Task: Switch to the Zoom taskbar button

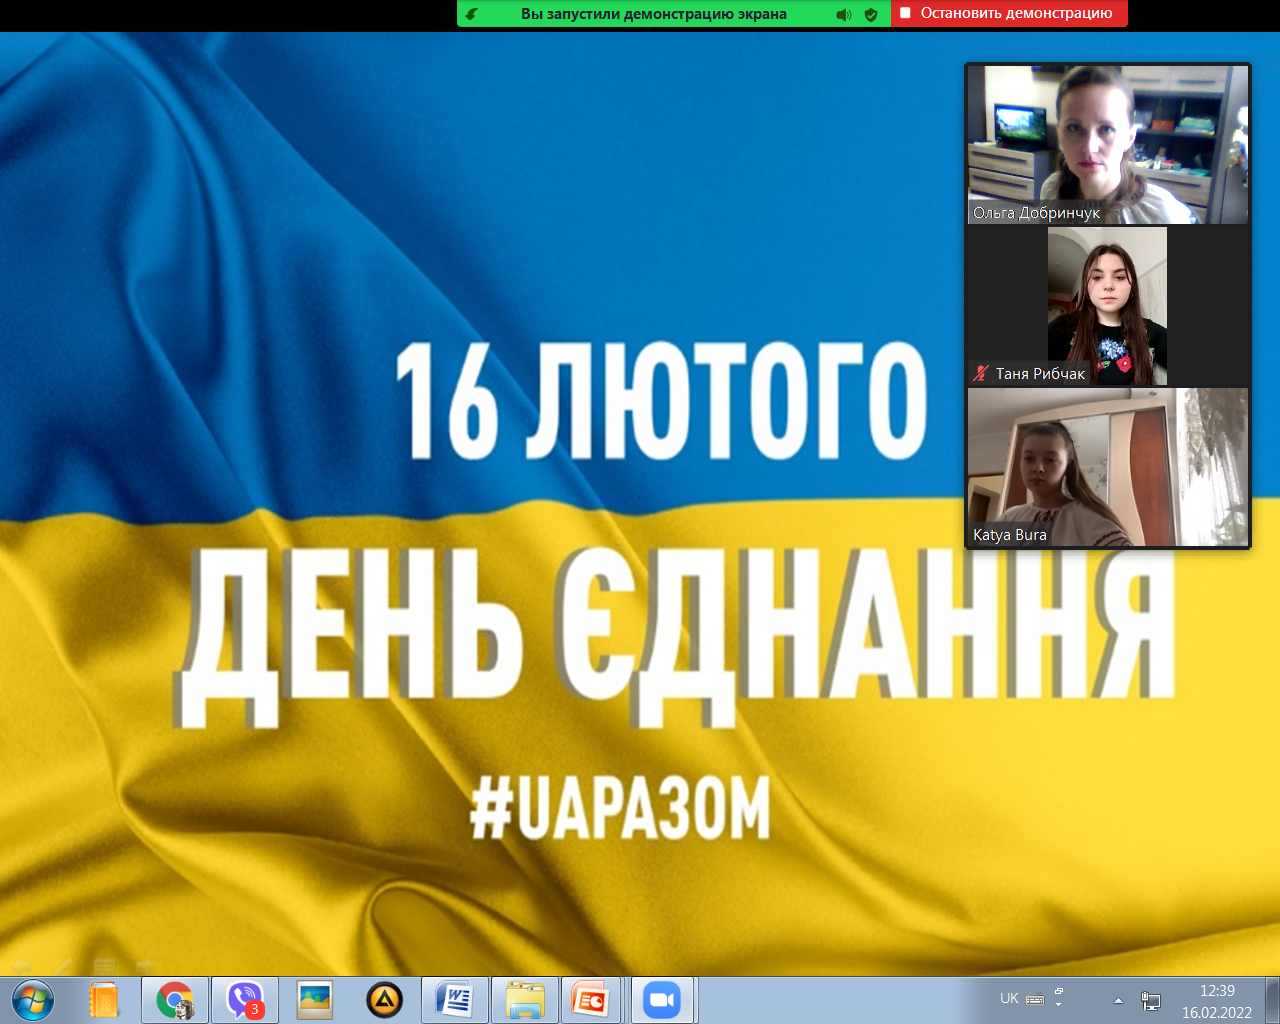Action: 661,1000
